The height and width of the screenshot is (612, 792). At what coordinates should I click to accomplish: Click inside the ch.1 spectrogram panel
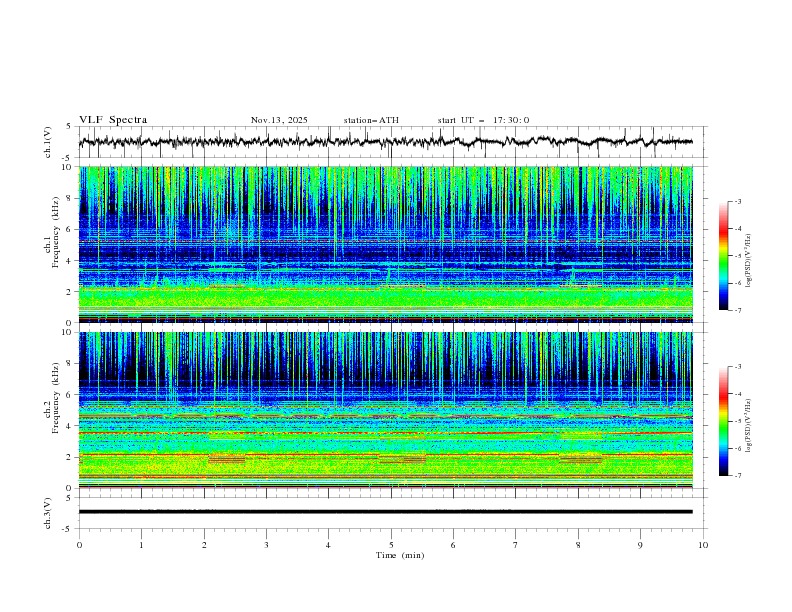click(385, 244)
